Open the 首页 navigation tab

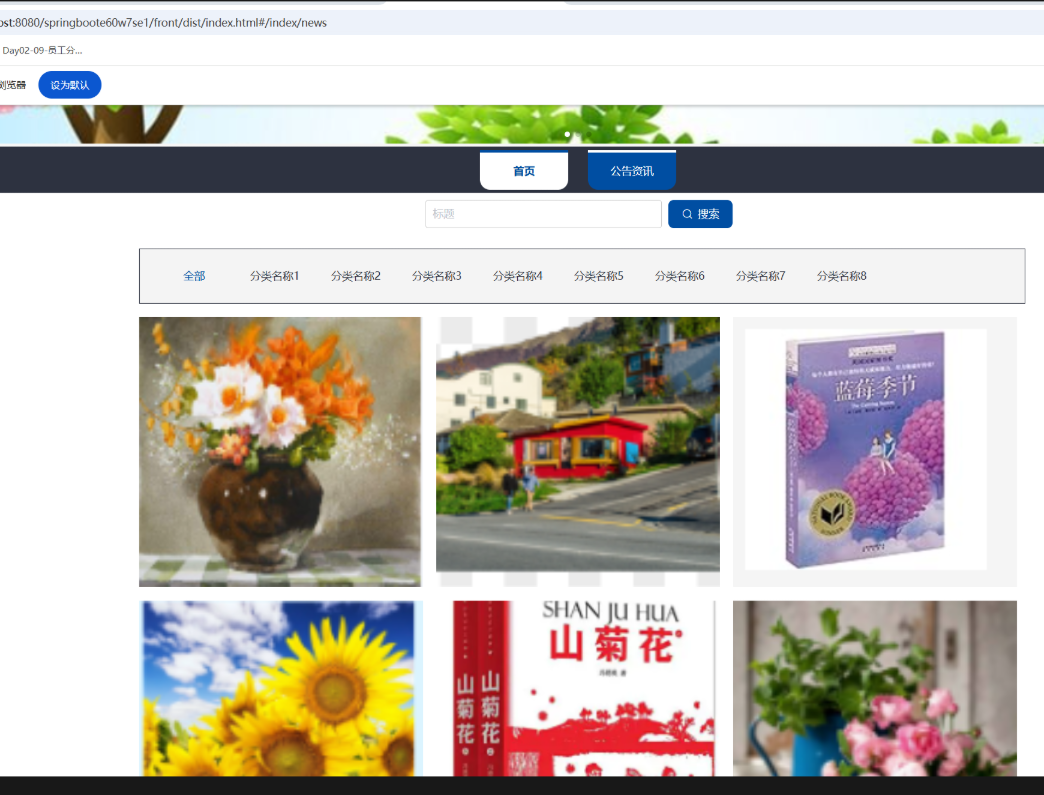pyautogui.click(x=524, y=171)
